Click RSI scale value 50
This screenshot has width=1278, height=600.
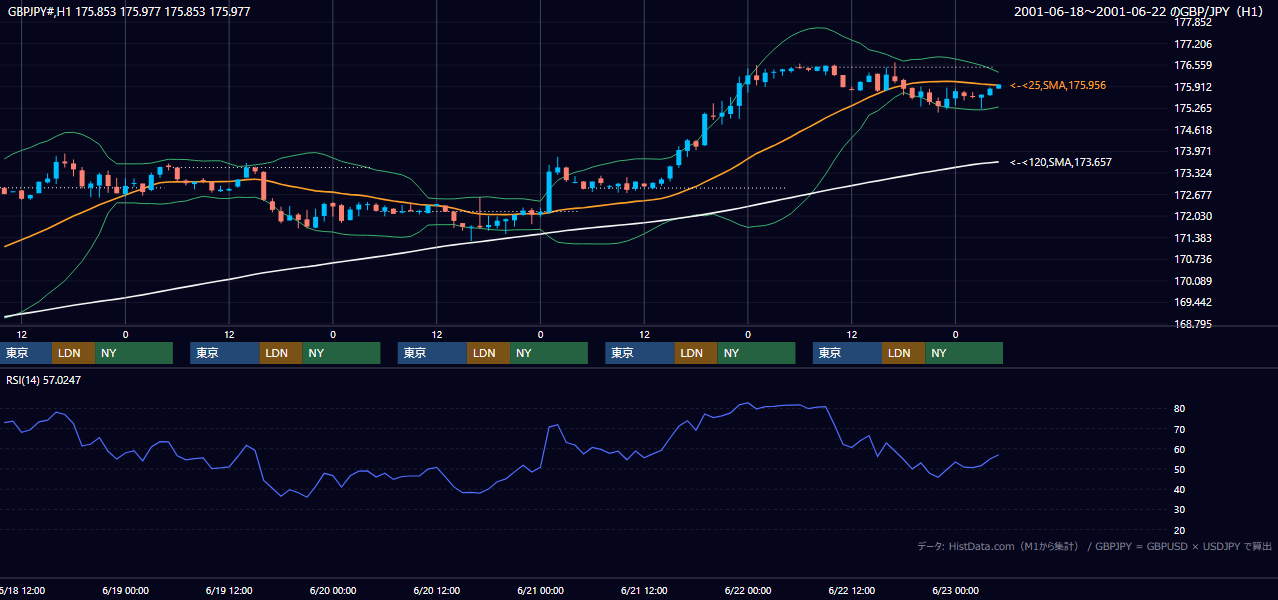1179,469
